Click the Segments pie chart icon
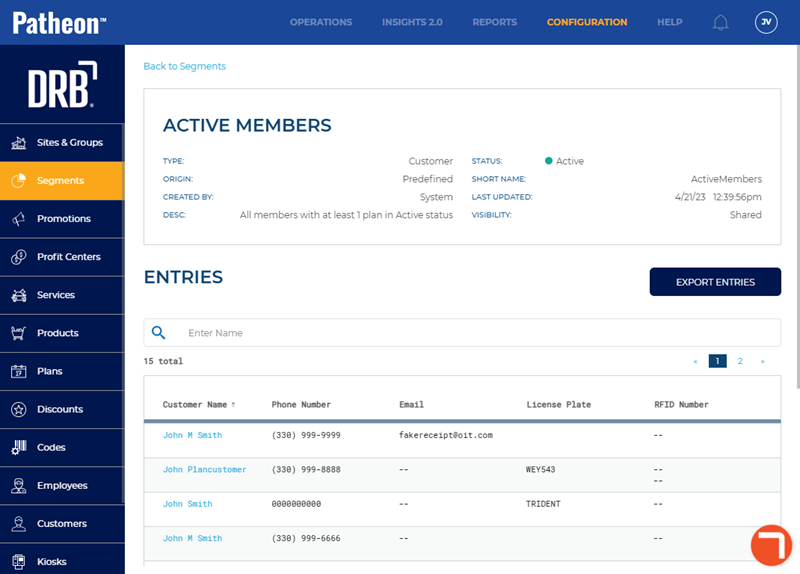 (19, 181)
